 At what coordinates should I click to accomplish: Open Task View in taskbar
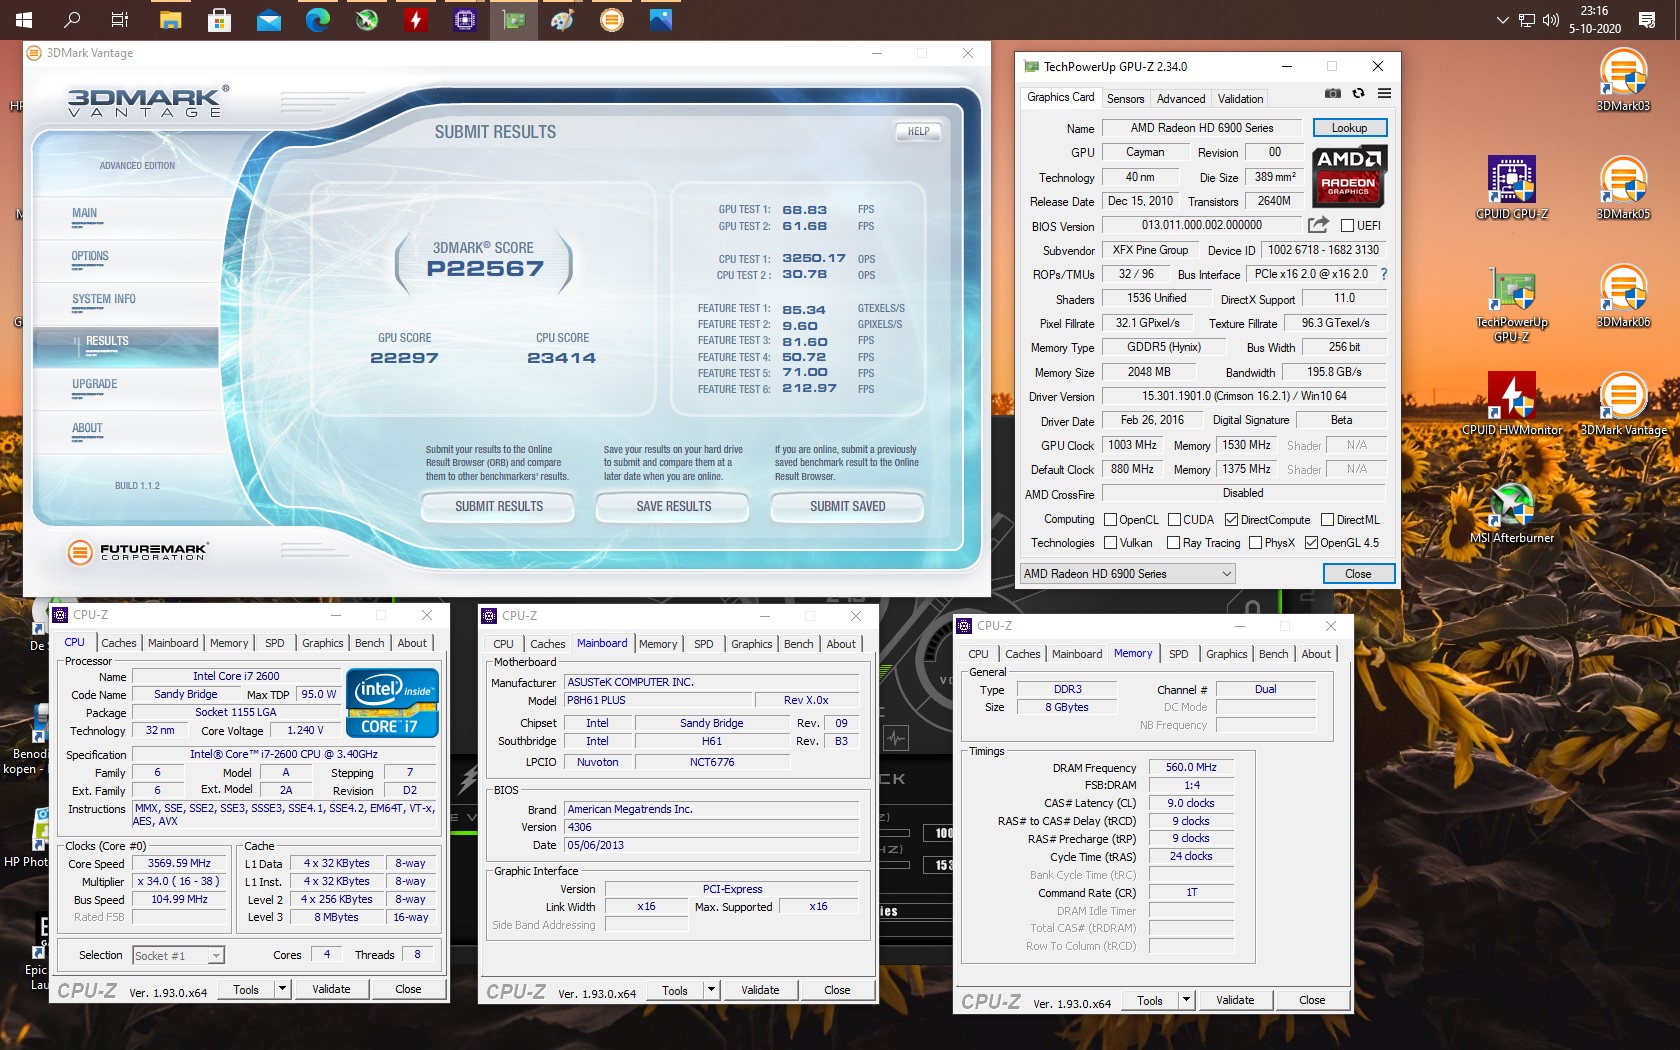[x=120, y=19]
